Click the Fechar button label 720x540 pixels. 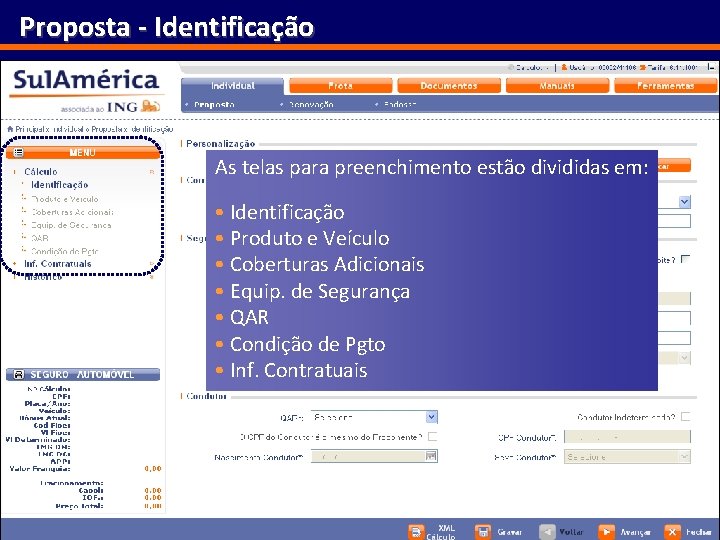click(x=699, y=532)
